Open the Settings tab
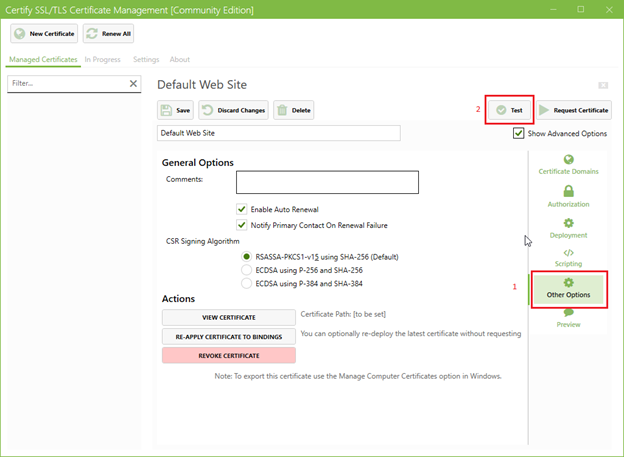The height and width of the screenshot is (457, 624). point(146,59)
